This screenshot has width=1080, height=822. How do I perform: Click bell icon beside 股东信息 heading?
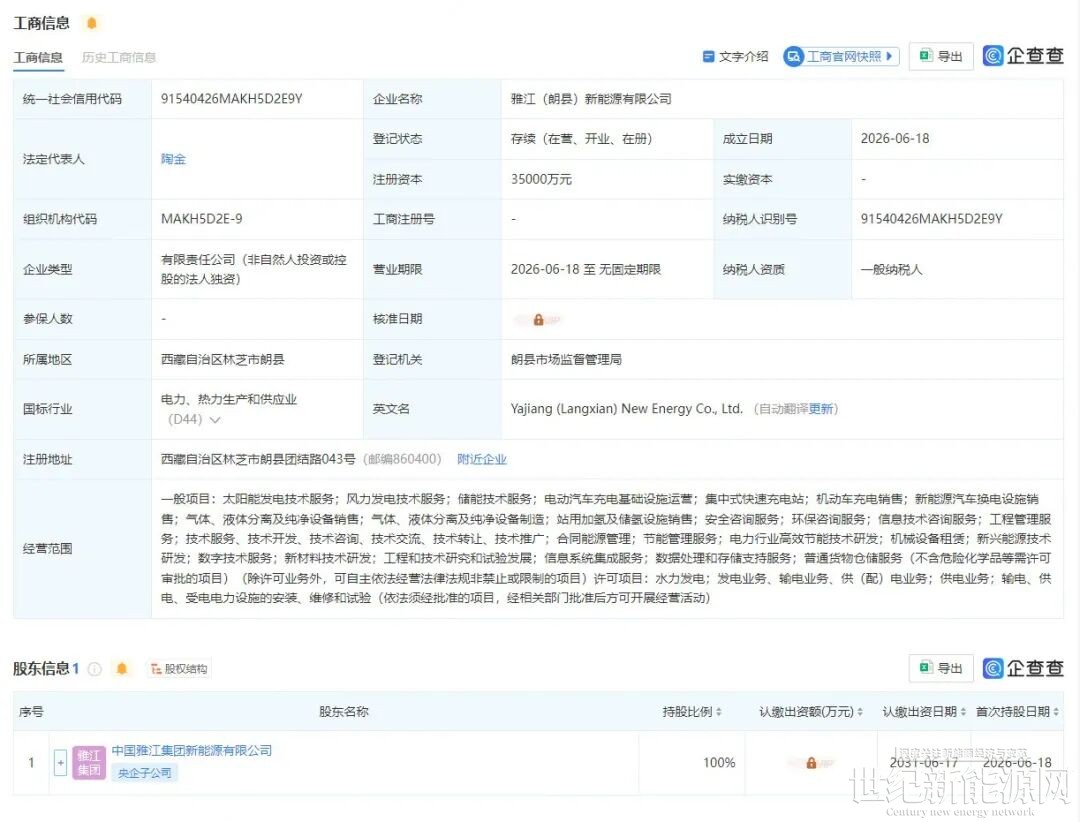tap(122, 668)
